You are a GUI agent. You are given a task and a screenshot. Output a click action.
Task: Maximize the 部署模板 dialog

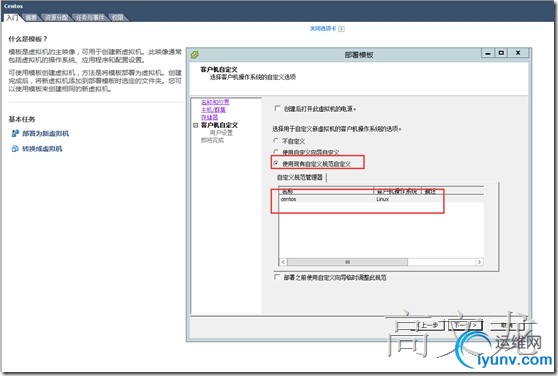(501, 53)
